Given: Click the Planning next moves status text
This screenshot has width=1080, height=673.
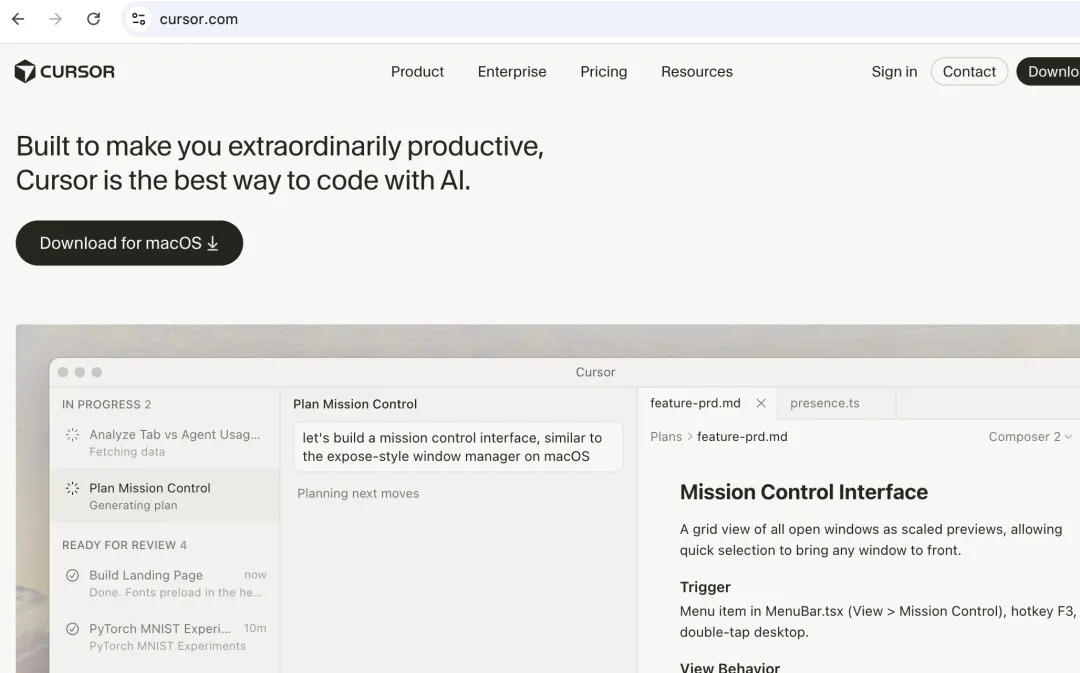Looking at the screenshot, I should click(358, 493).
